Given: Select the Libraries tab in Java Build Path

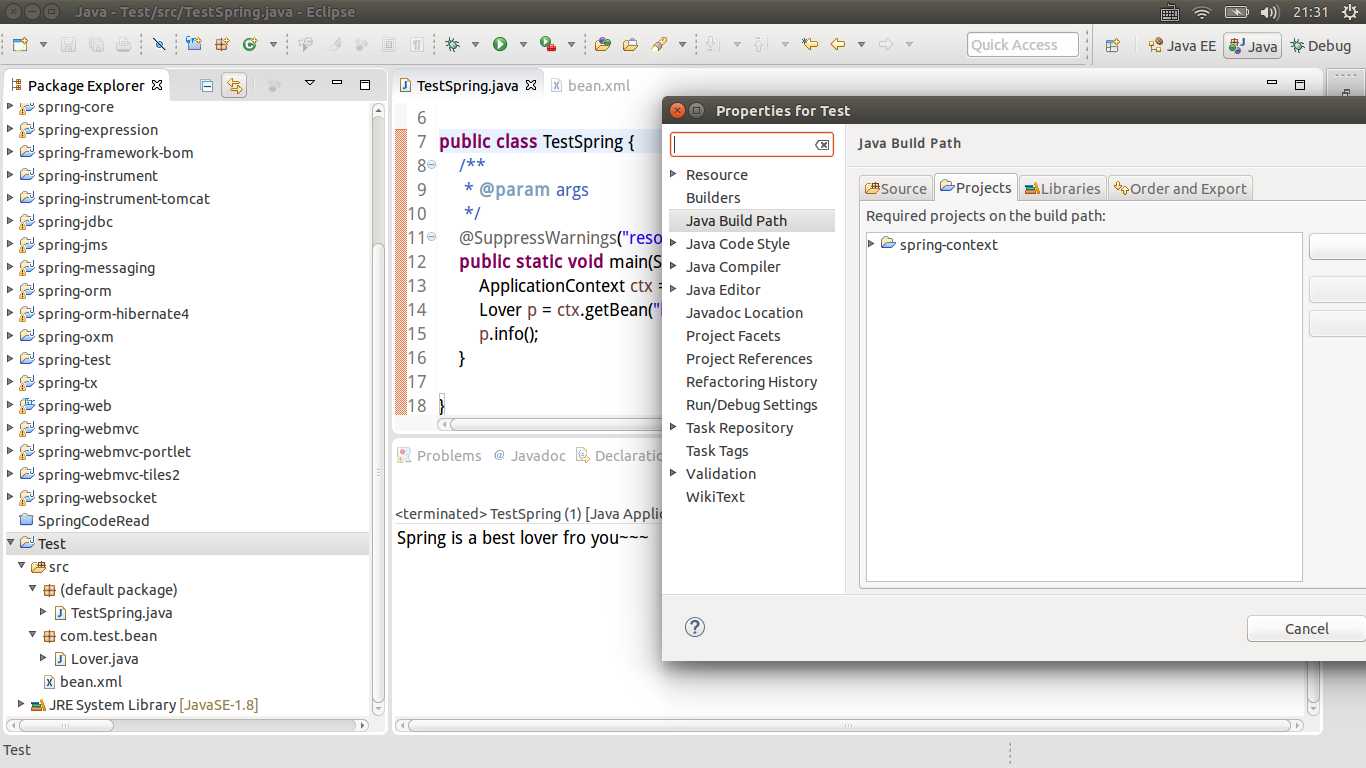Looking at the screenshot, I should tap(1062, 188).
